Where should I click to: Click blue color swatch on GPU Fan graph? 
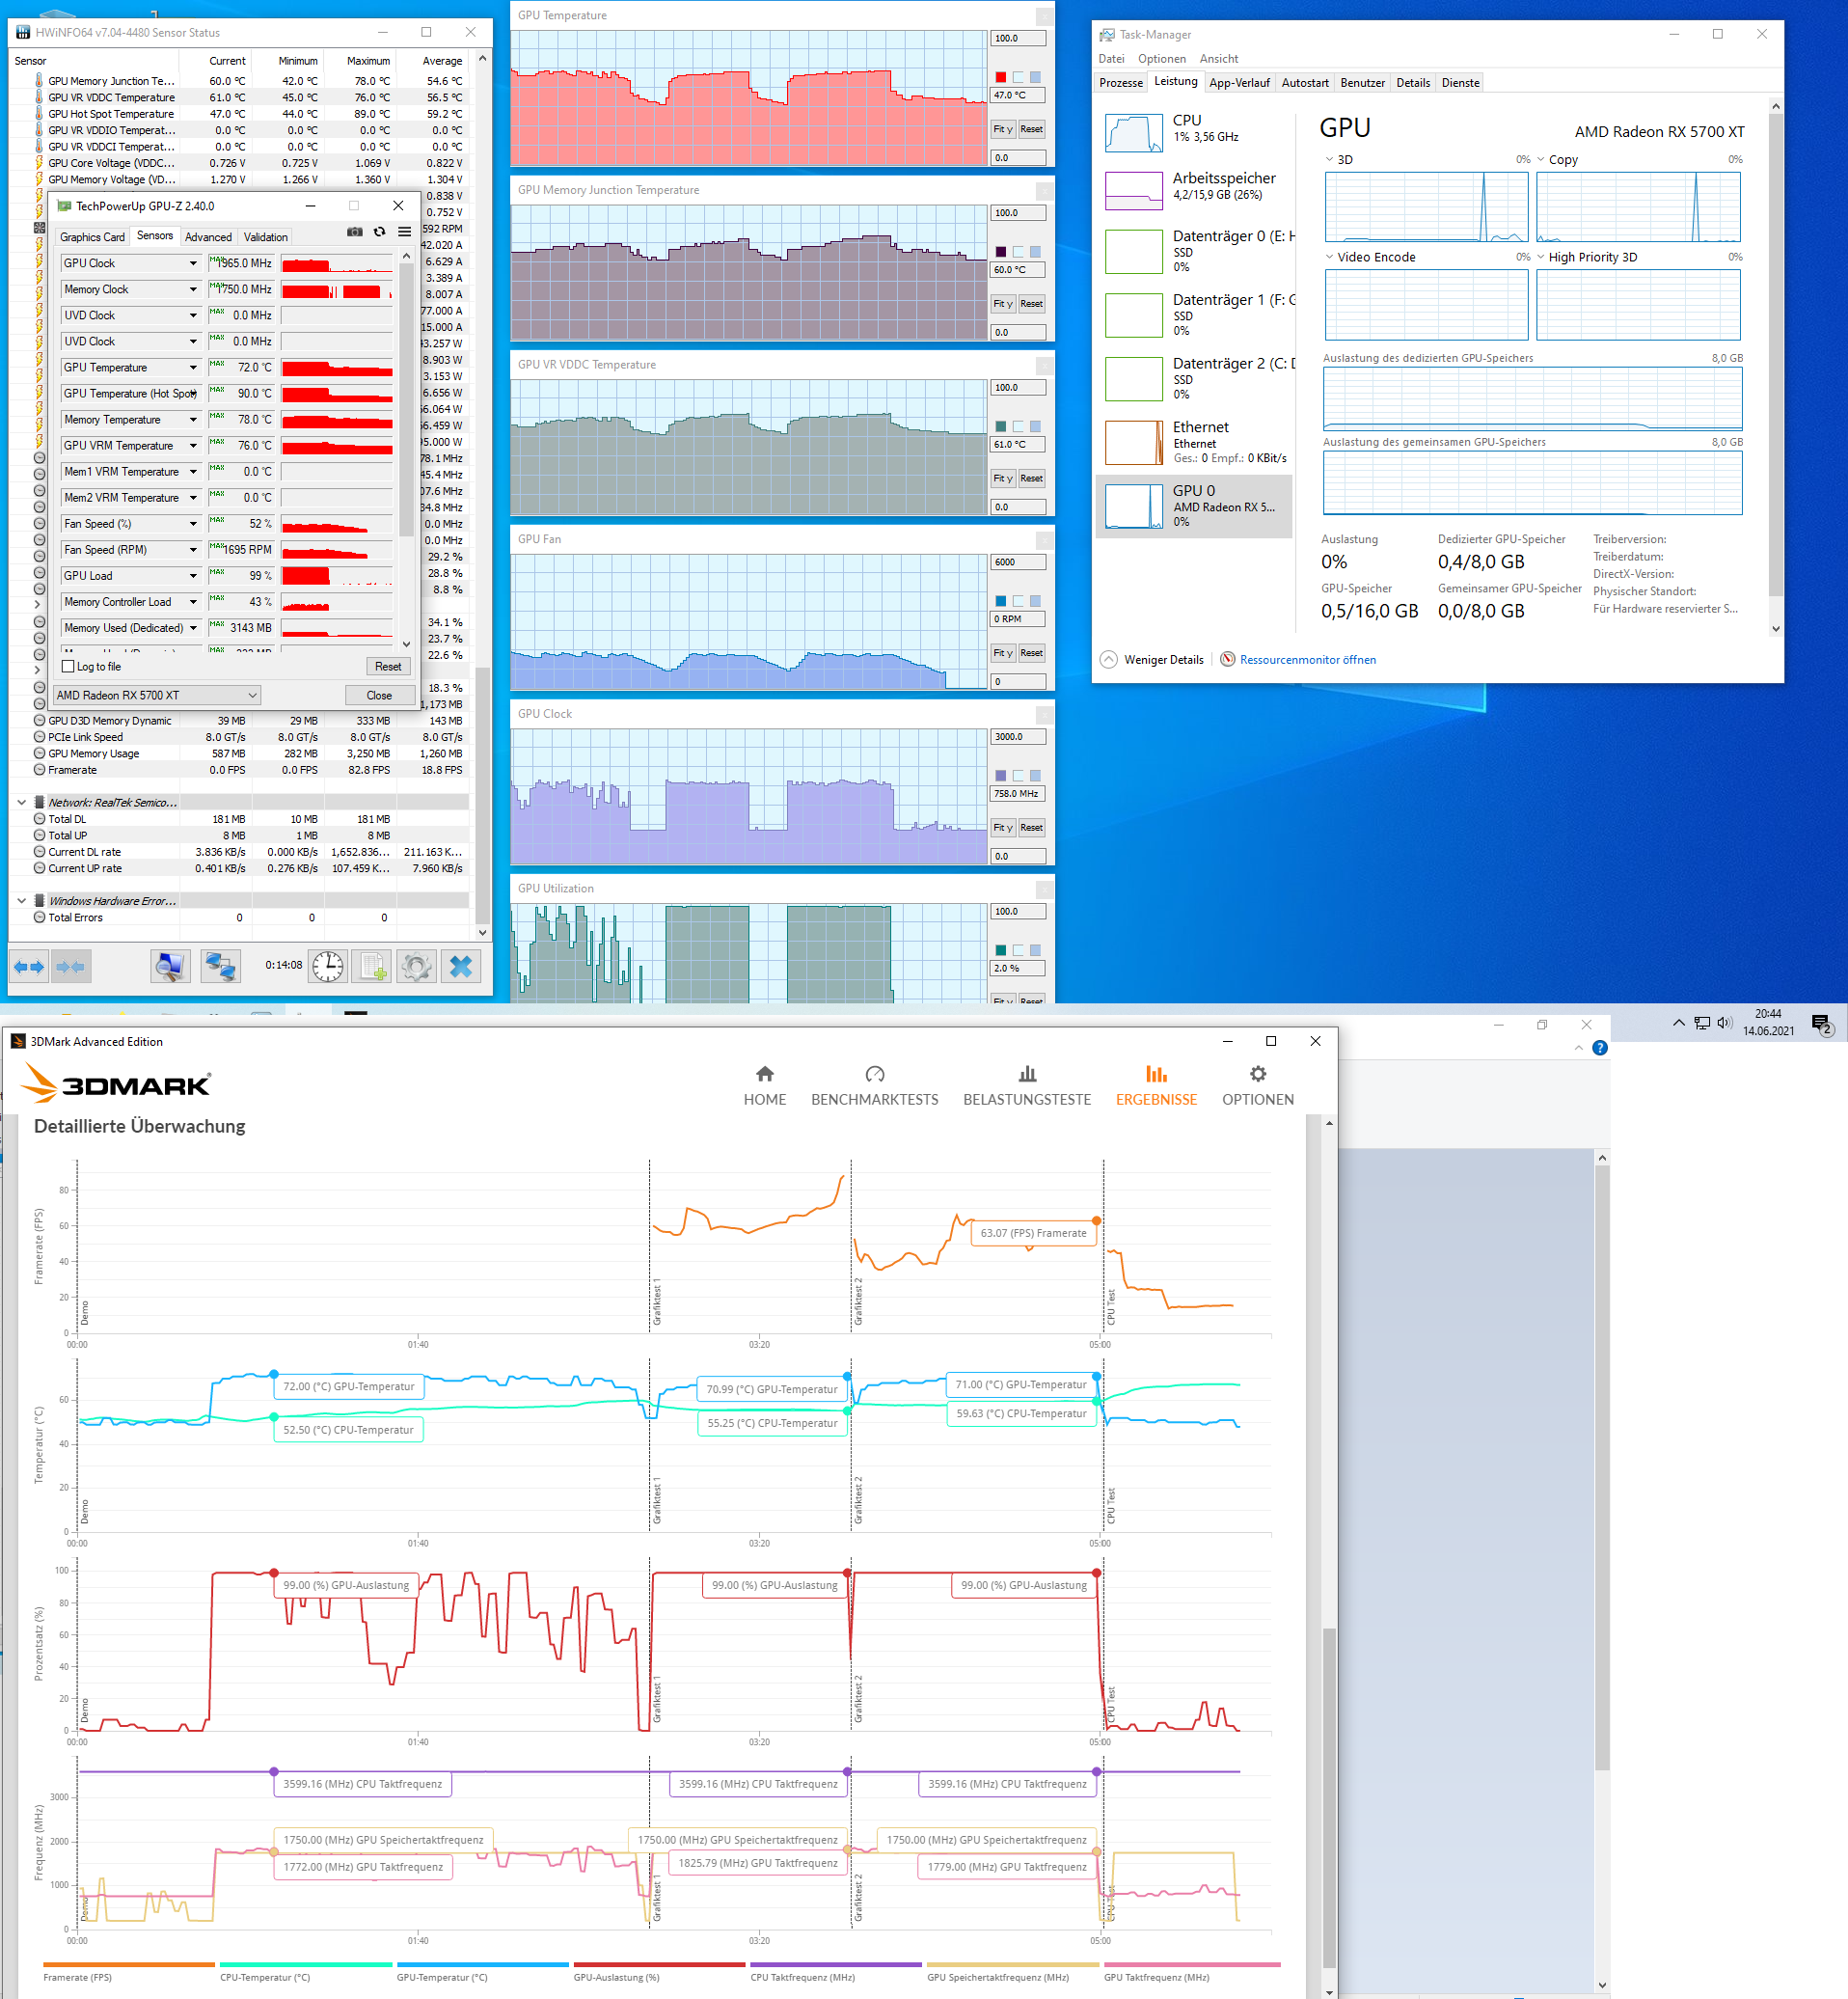[x=1000, y=601]
